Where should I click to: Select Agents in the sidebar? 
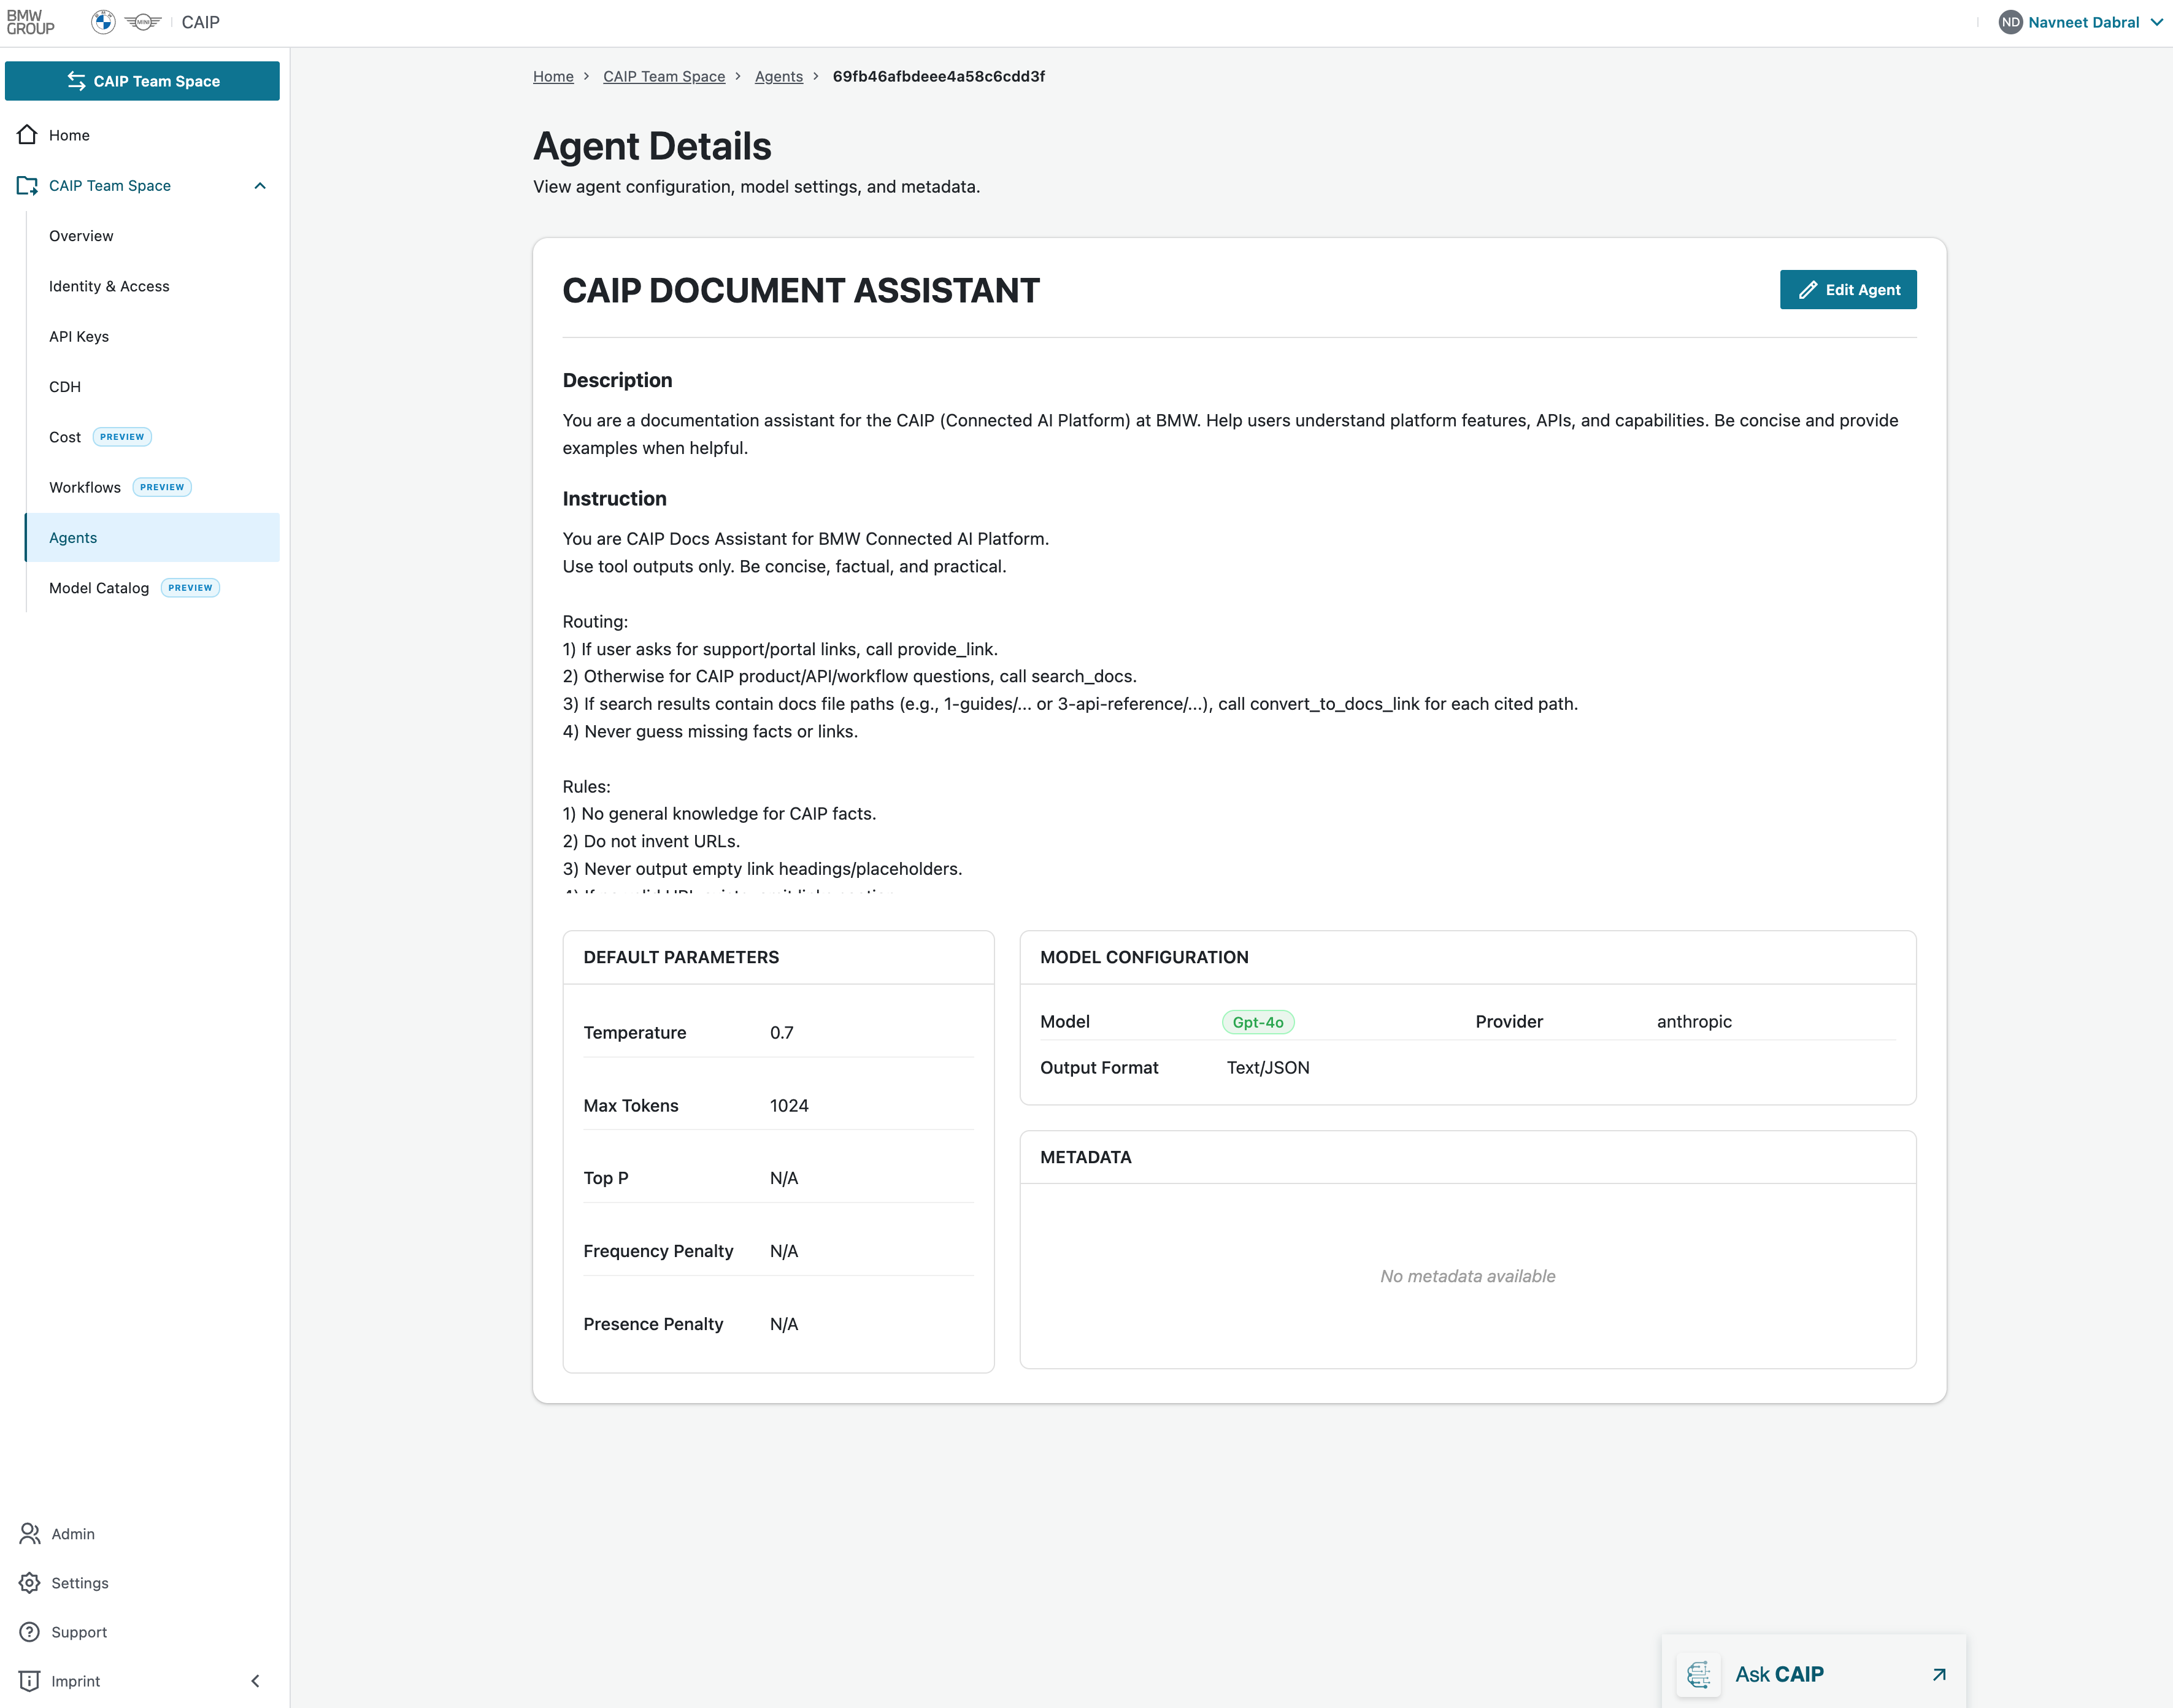152,538
